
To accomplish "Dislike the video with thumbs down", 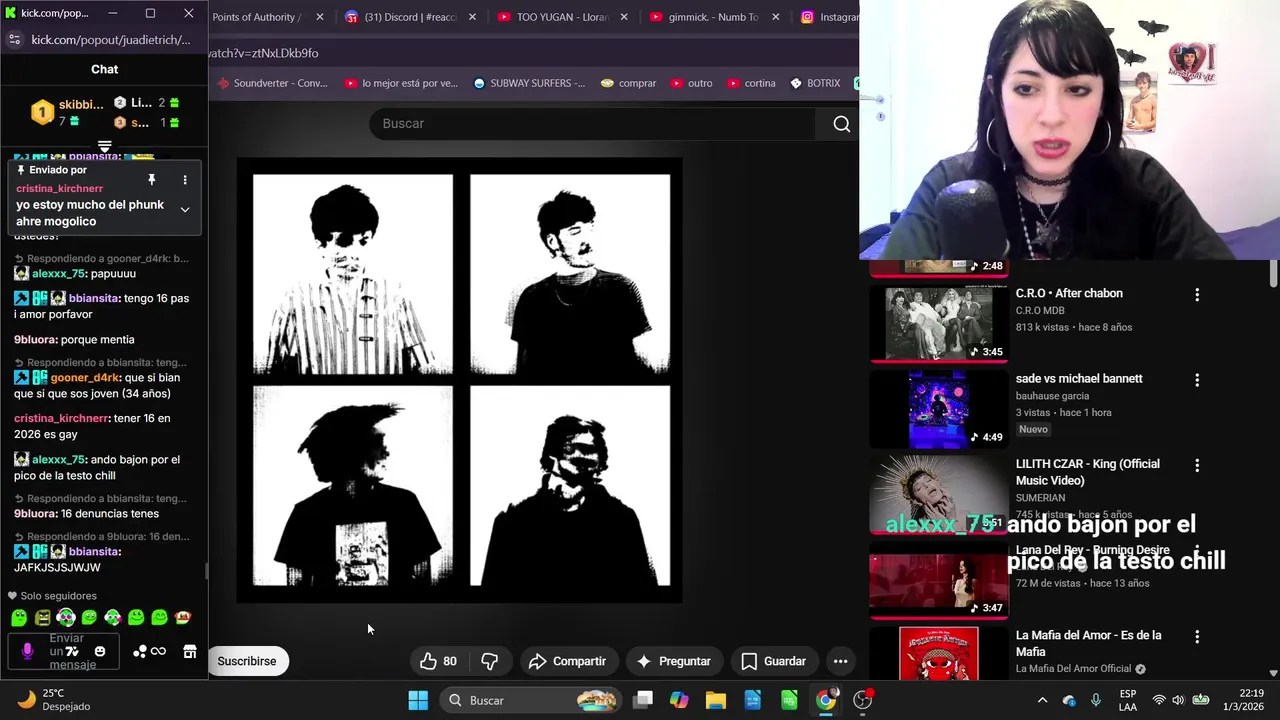I will pos(489,661).
